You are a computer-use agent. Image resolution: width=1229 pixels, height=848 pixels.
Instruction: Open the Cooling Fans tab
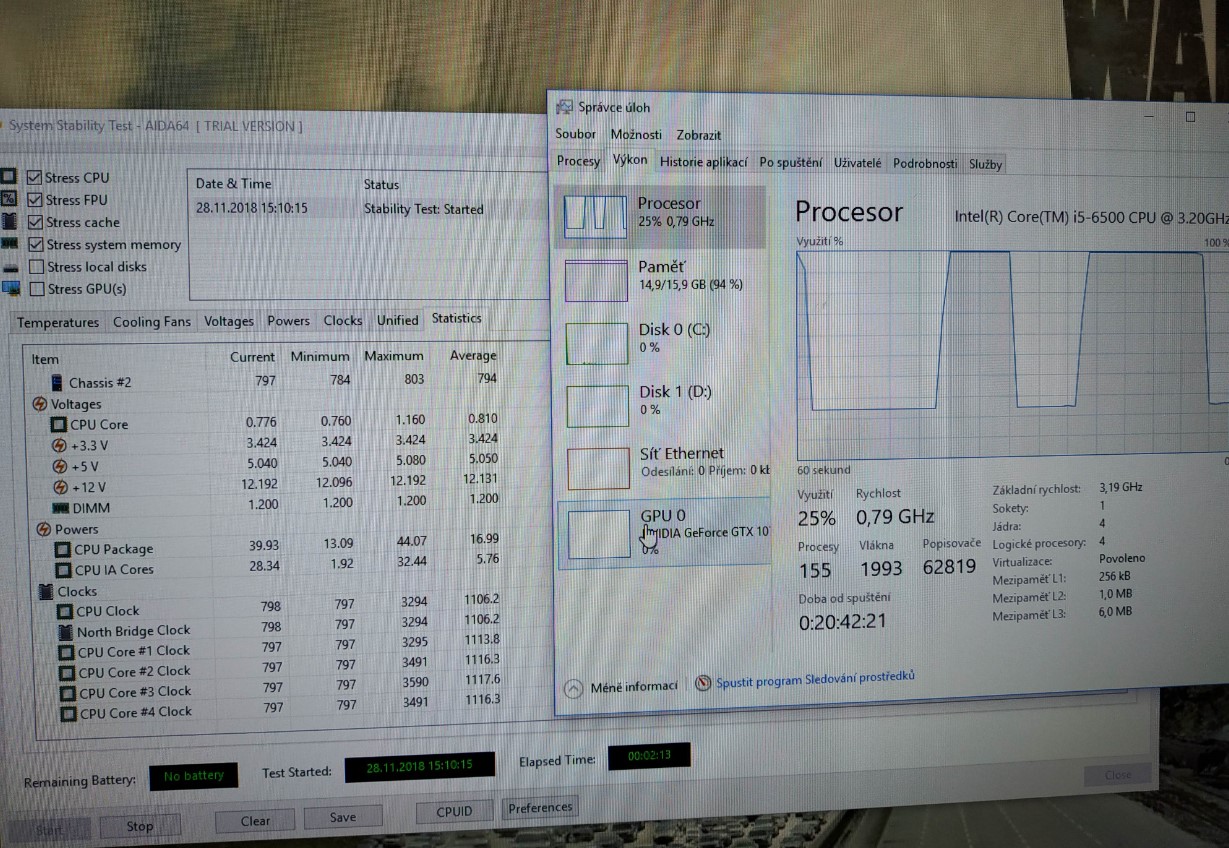(152, 322)
